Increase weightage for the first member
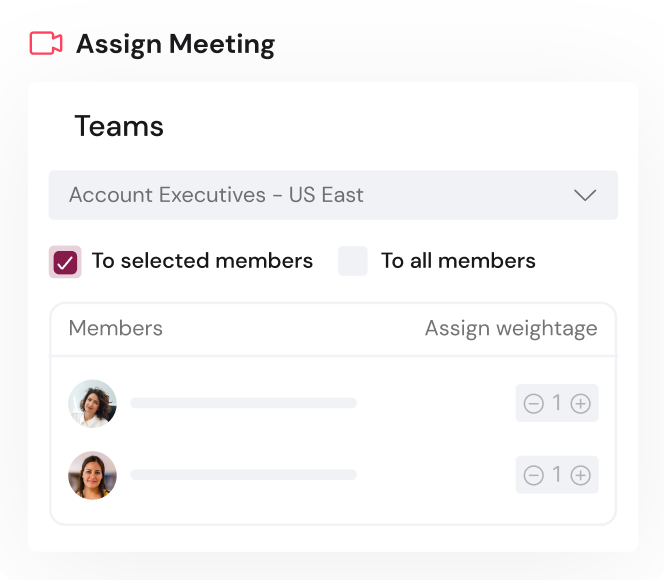Viewport: 664px width, 580px height. (x=580, y=404)
